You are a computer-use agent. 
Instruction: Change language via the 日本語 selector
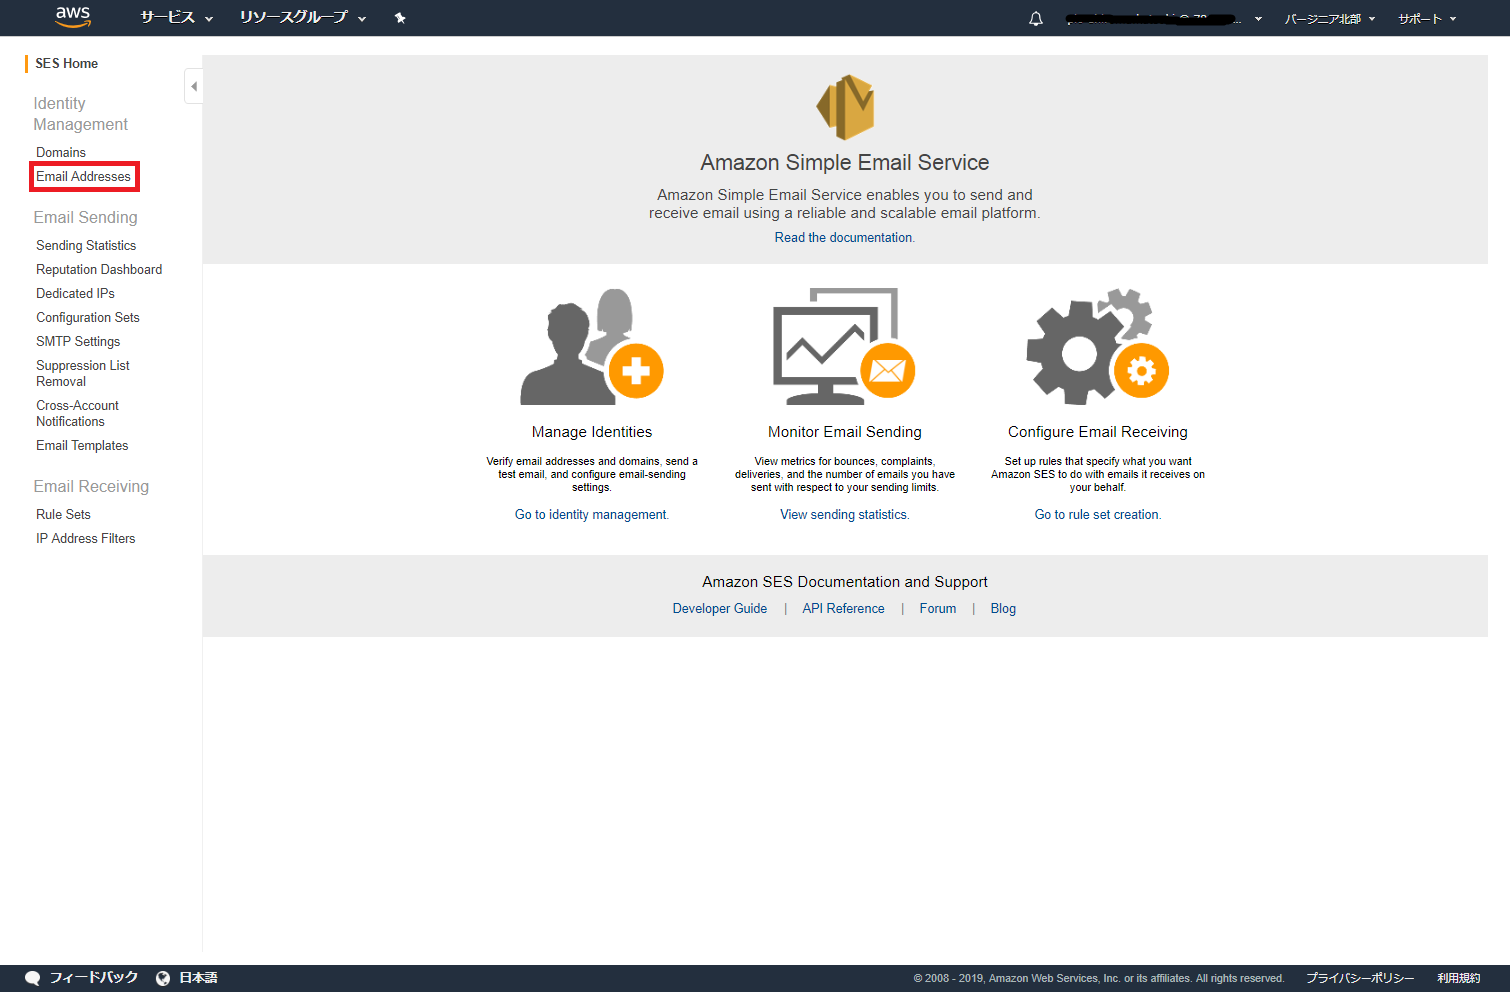coord(197,977)
